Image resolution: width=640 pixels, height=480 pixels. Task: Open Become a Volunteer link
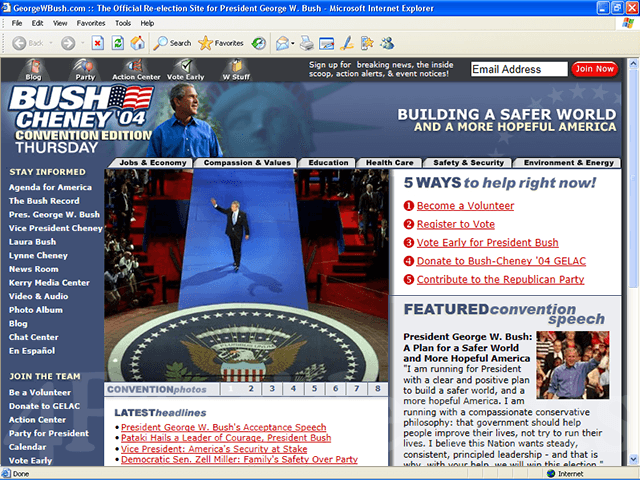point(465,206)
